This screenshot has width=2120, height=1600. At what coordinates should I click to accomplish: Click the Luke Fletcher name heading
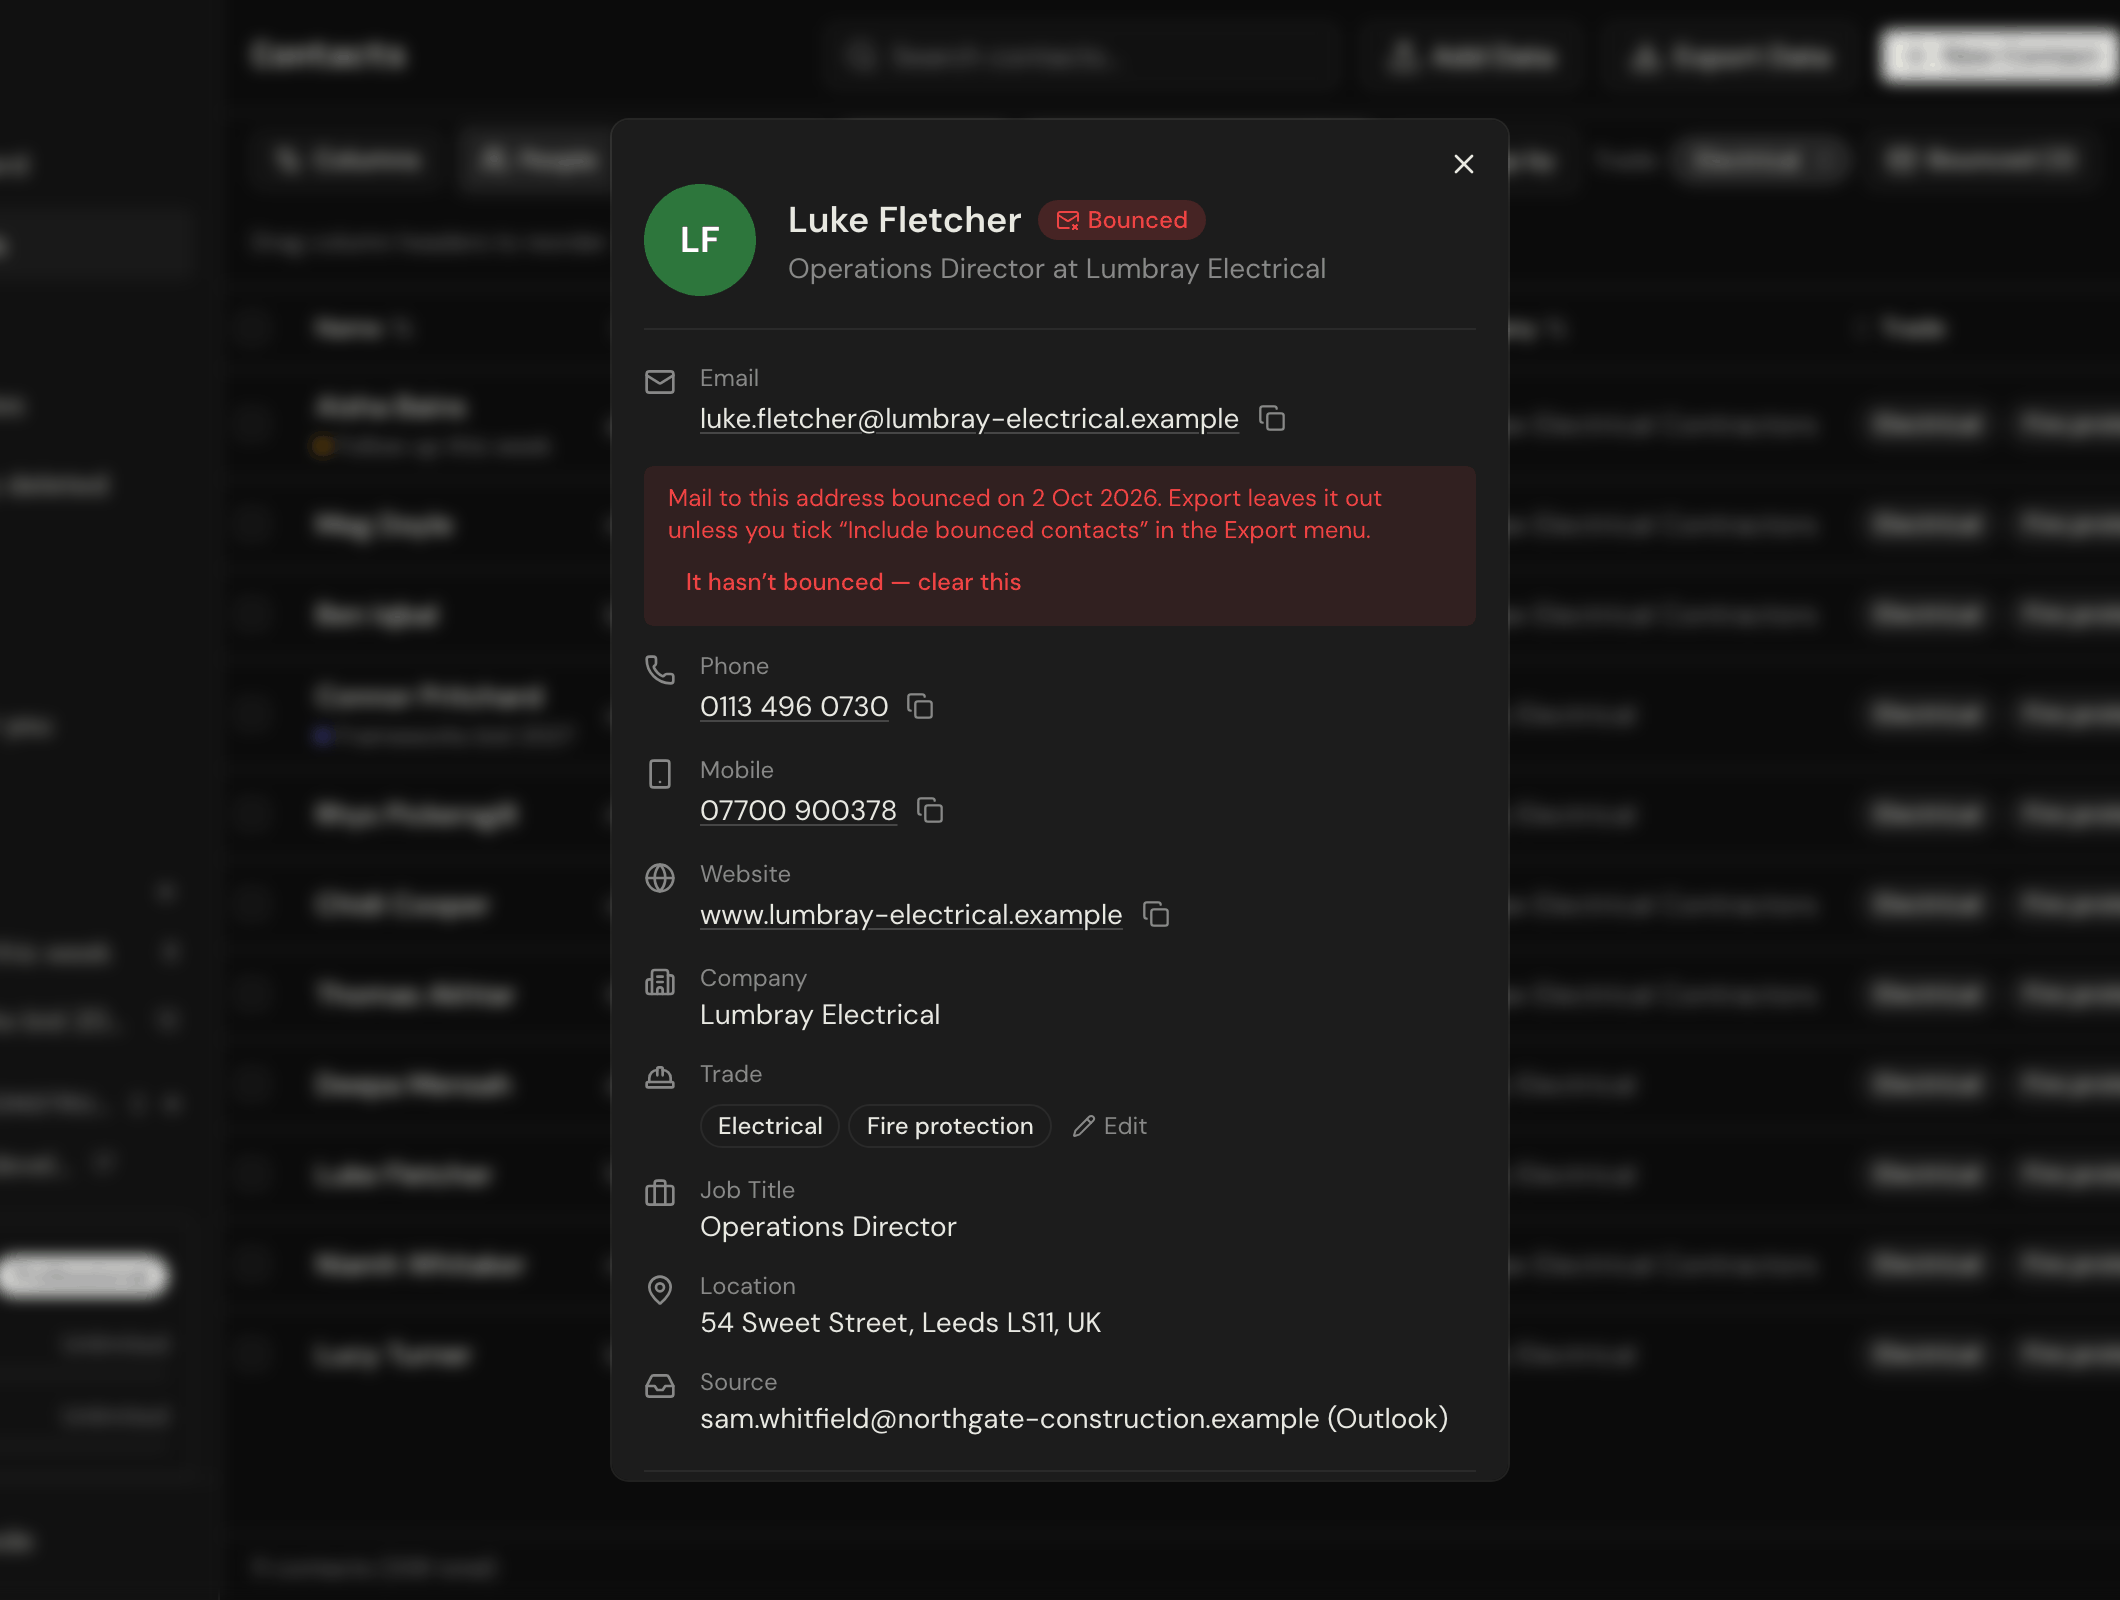tap(905, 220)
